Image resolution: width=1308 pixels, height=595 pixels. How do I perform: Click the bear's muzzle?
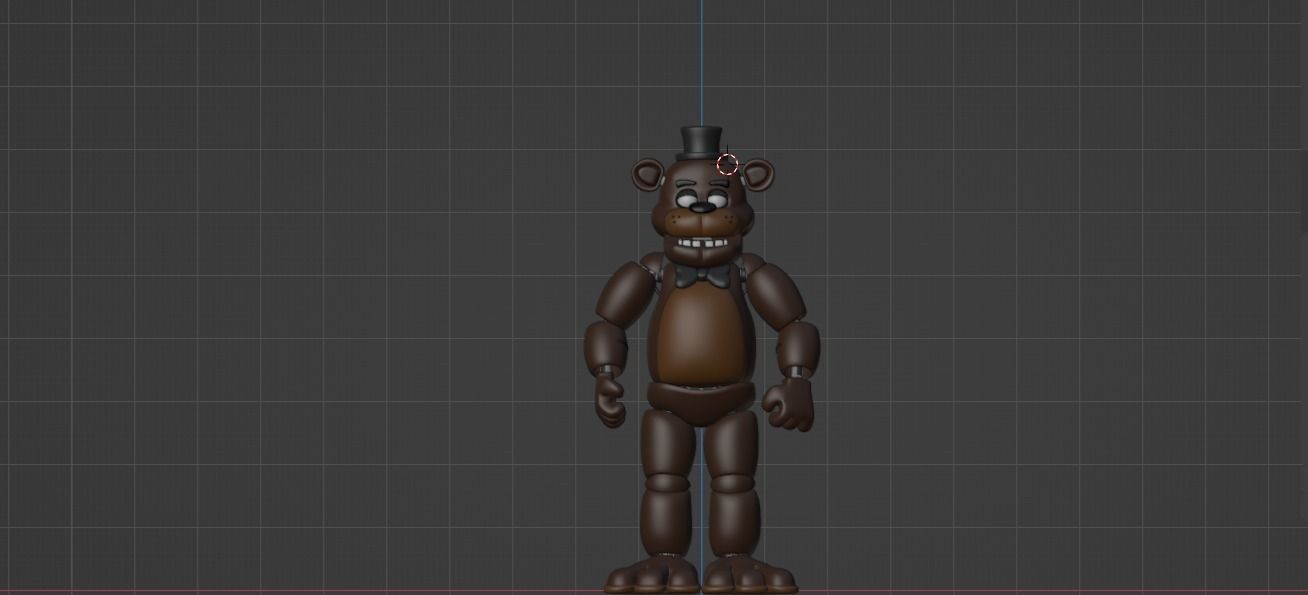tap(700, 221)
